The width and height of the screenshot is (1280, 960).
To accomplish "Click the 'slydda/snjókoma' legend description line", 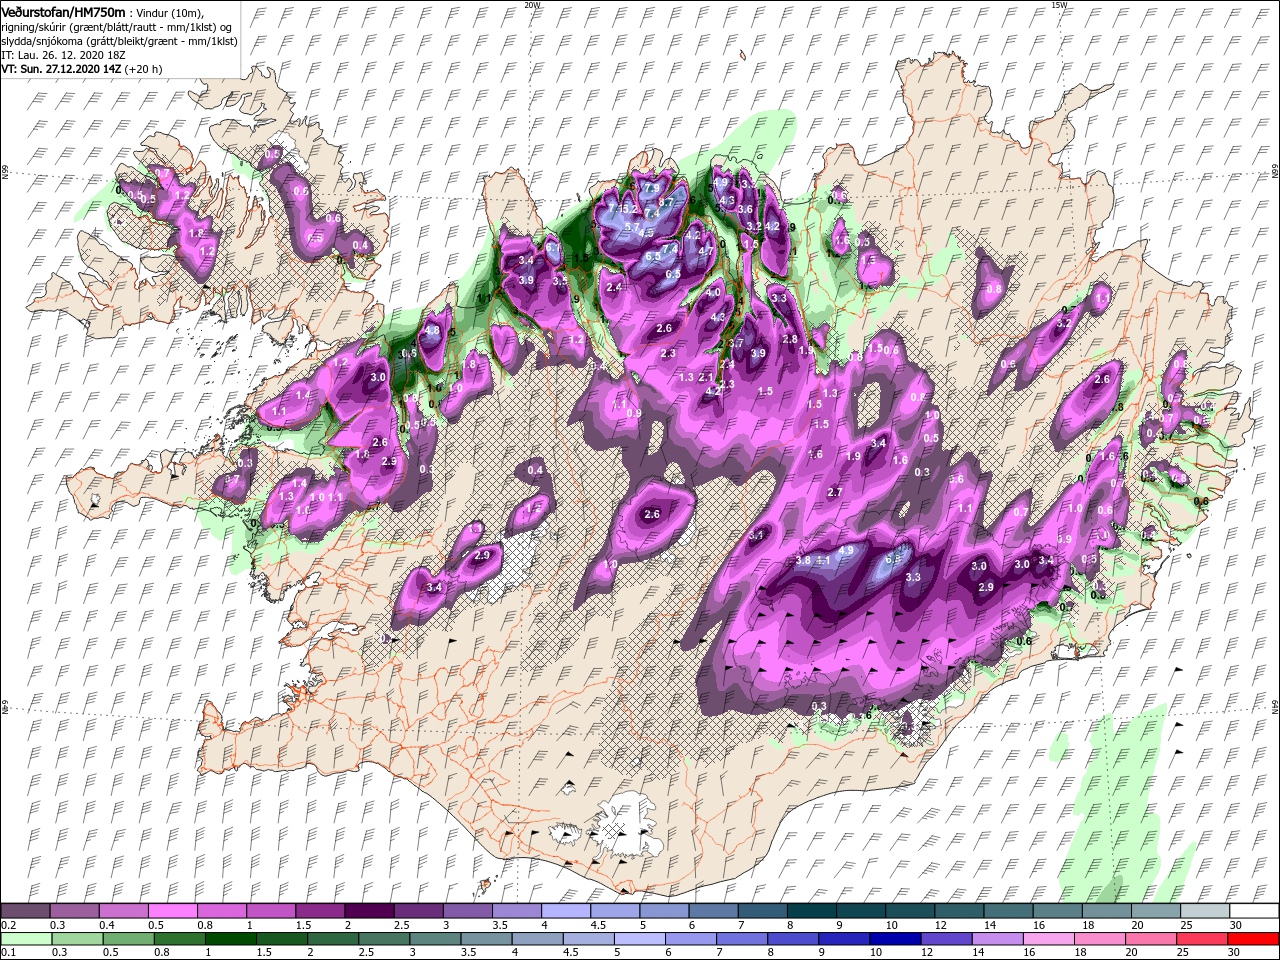I will (118, 41).
